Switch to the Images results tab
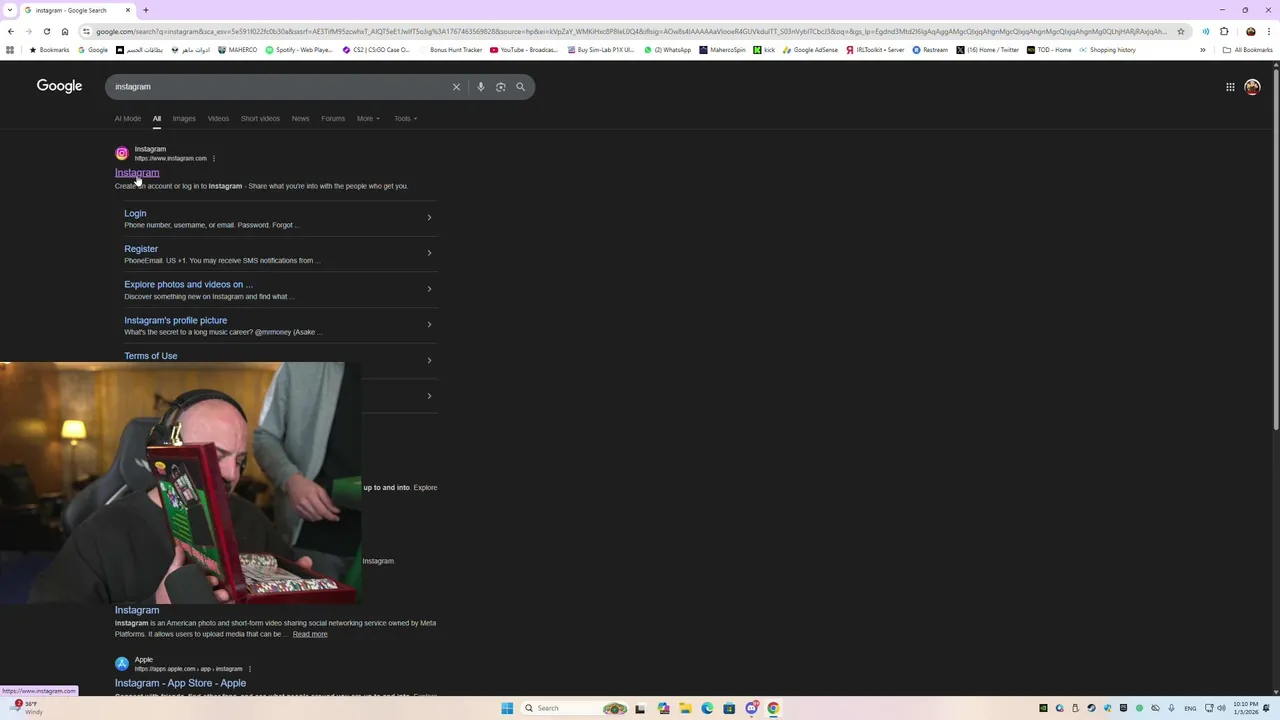The height and width of the screenshot is (720, 1280). coord(184,118)
